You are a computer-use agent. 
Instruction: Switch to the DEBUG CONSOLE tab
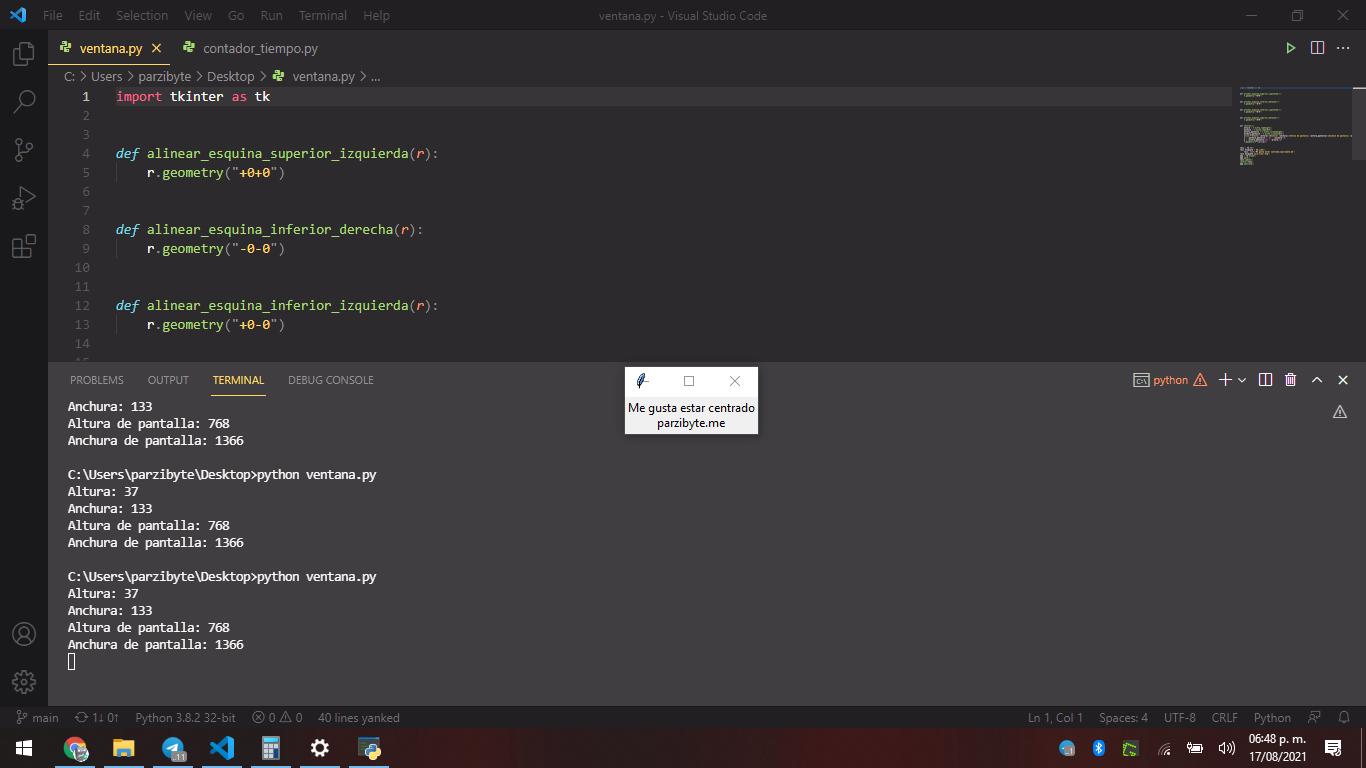point(331,380)
